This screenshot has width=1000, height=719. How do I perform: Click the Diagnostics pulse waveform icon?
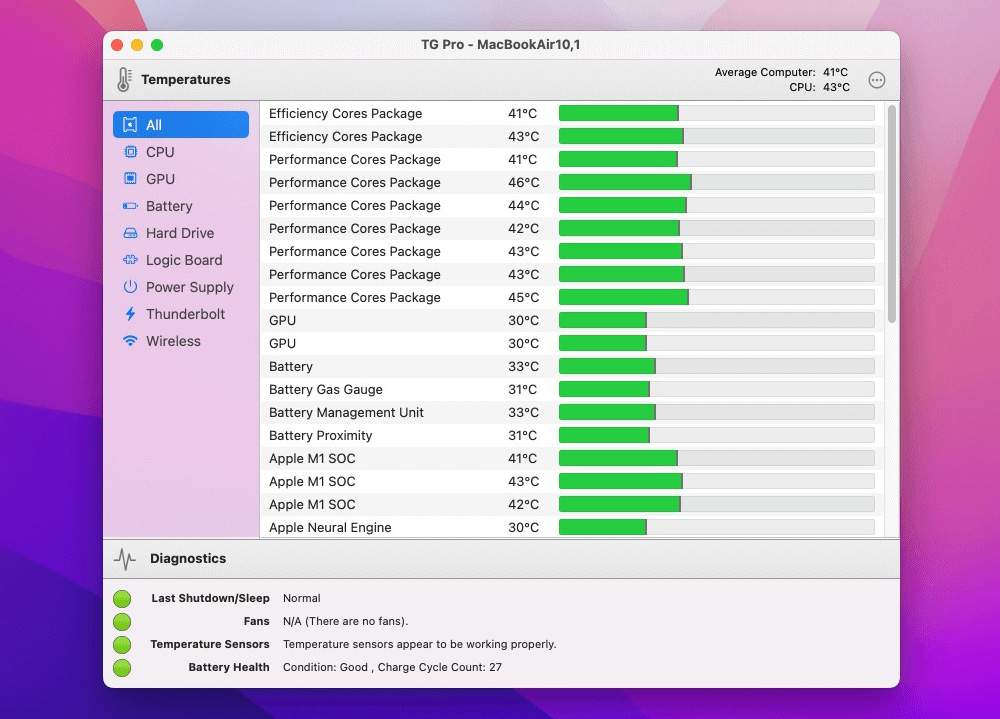124,559
